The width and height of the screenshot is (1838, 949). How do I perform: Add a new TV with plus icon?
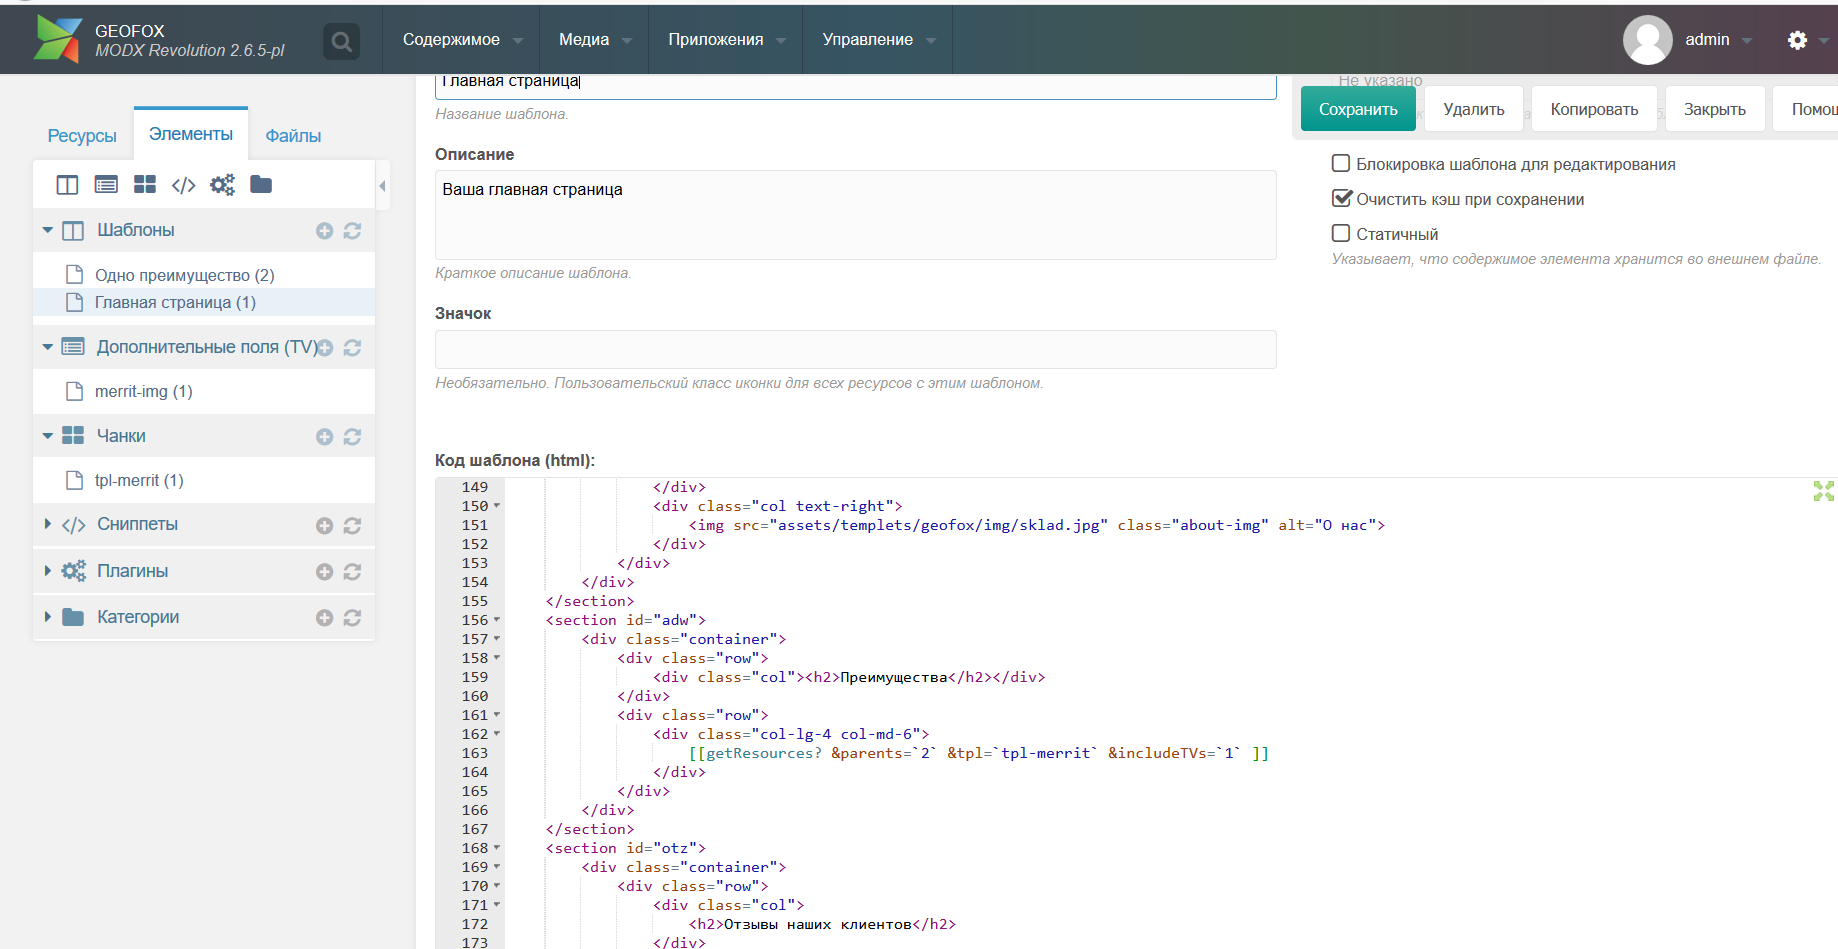click(325, 348)
